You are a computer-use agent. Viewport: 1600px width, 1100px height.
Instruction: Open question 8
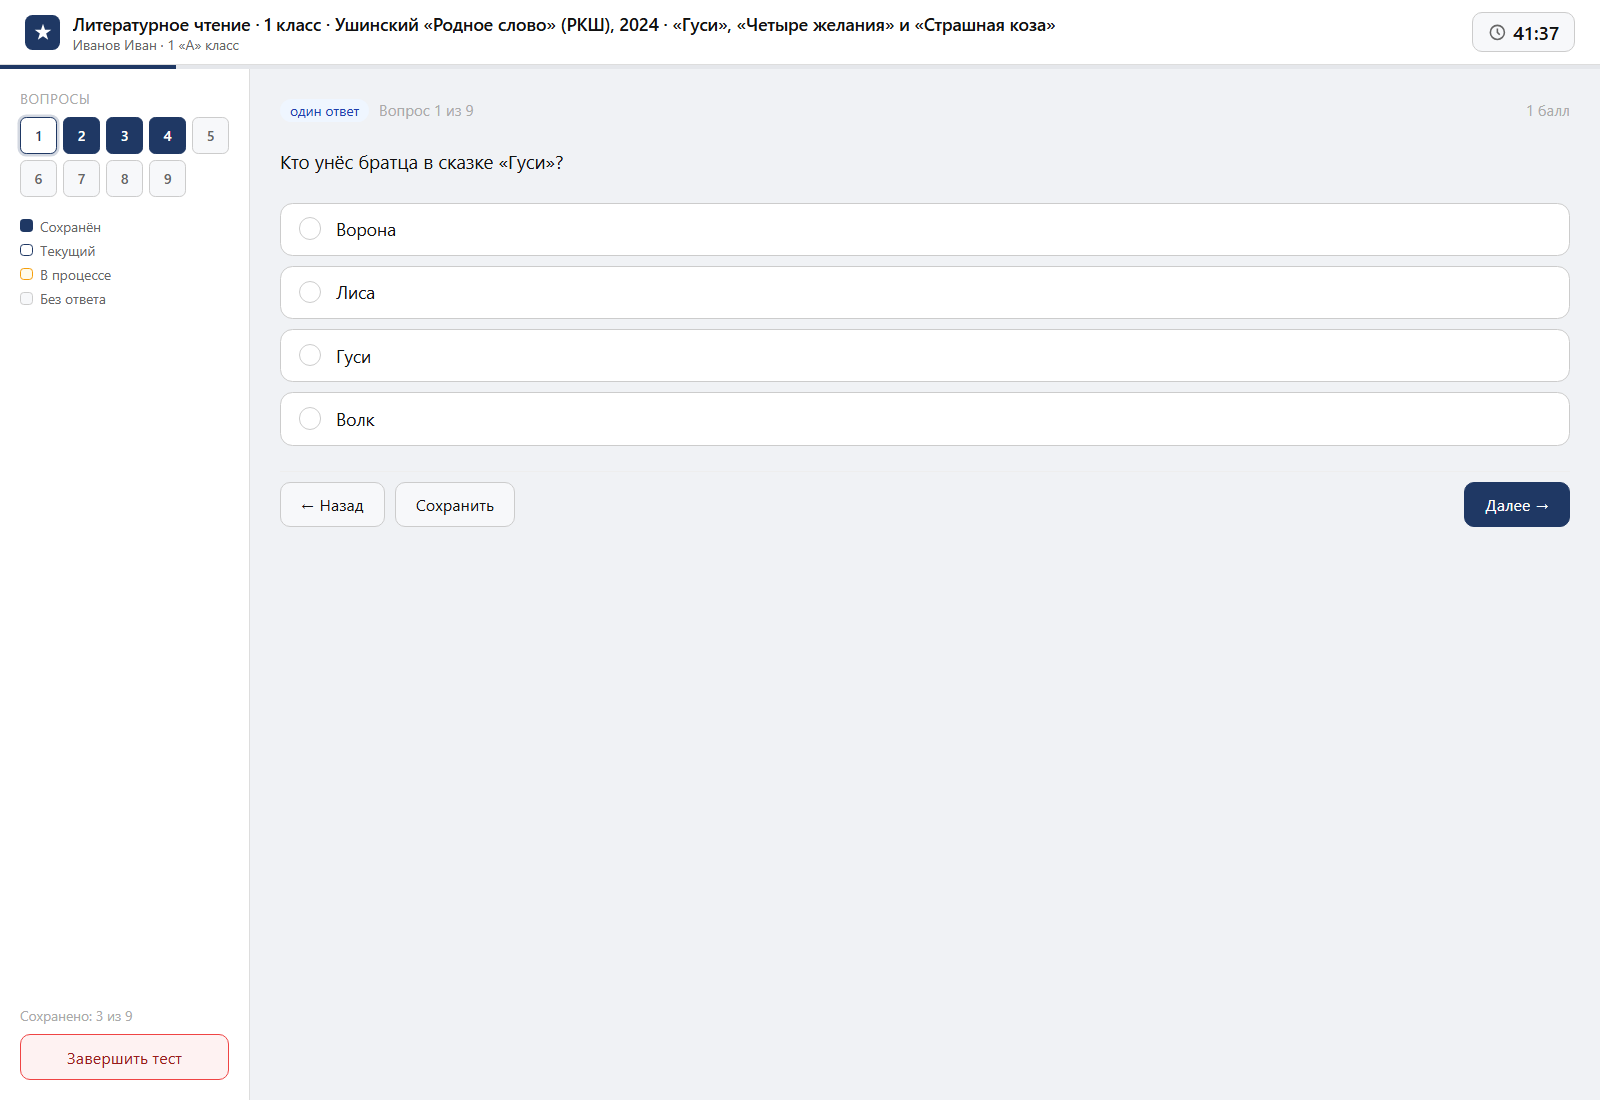124,179
